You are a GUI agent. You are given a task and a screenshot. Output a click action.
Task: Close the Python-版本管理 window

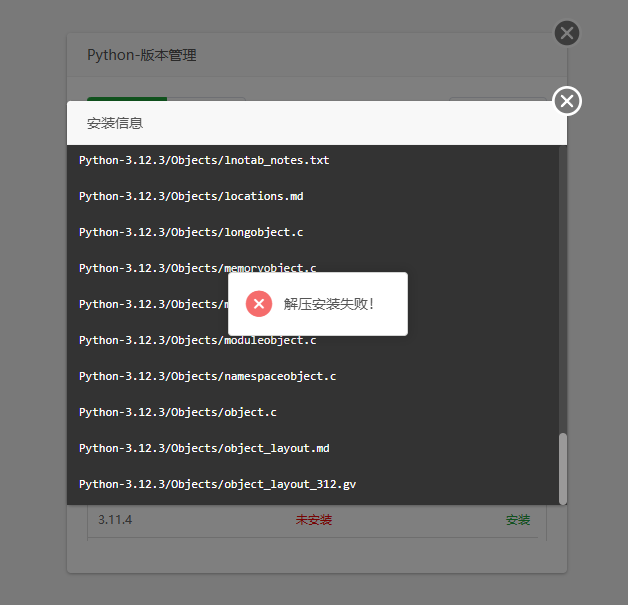[x=567, y=33]
